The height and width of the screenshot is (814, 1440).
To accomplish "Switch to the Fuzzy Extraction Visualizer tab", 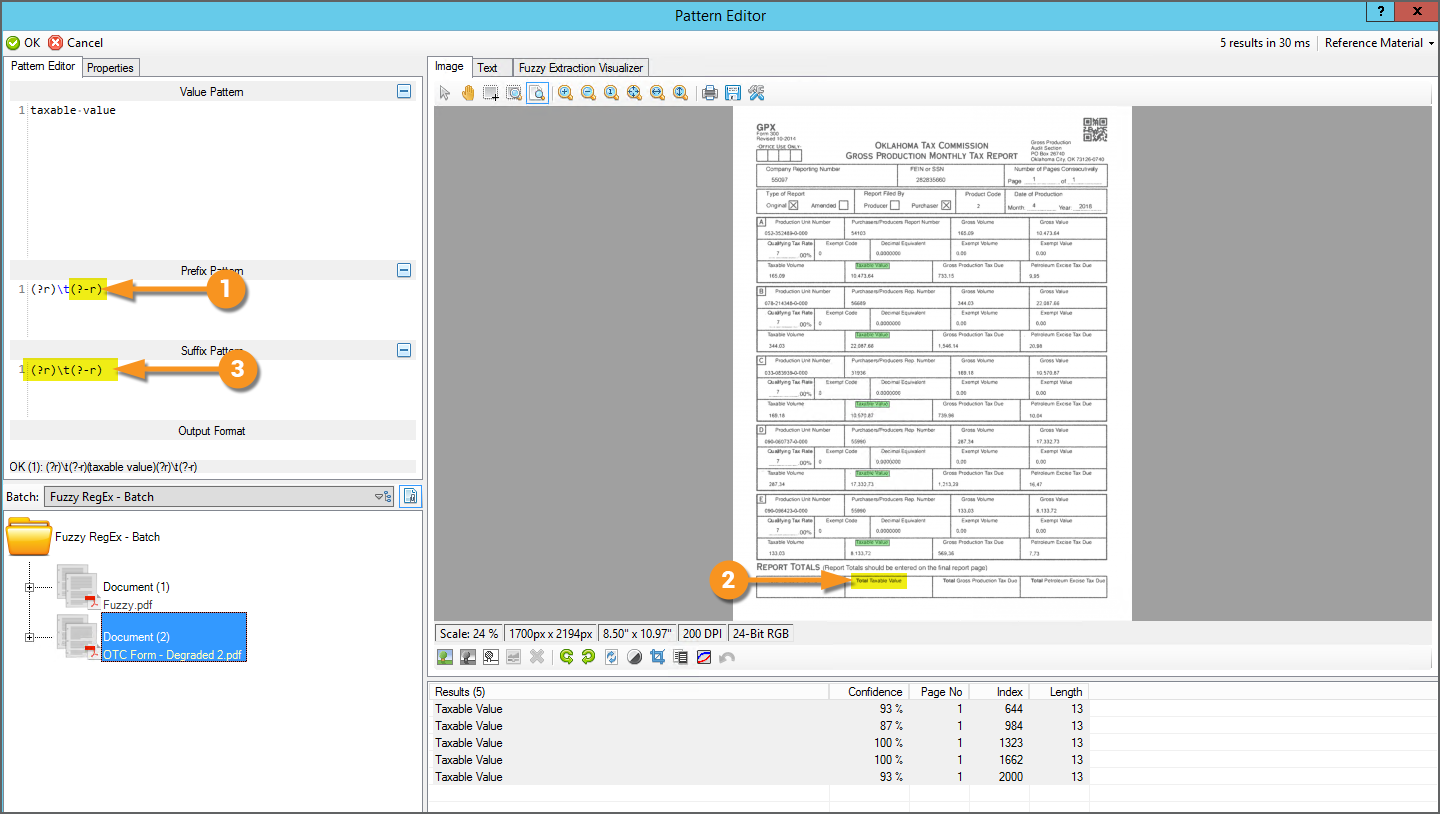I will pyautogui.click(x=581, y=68).
